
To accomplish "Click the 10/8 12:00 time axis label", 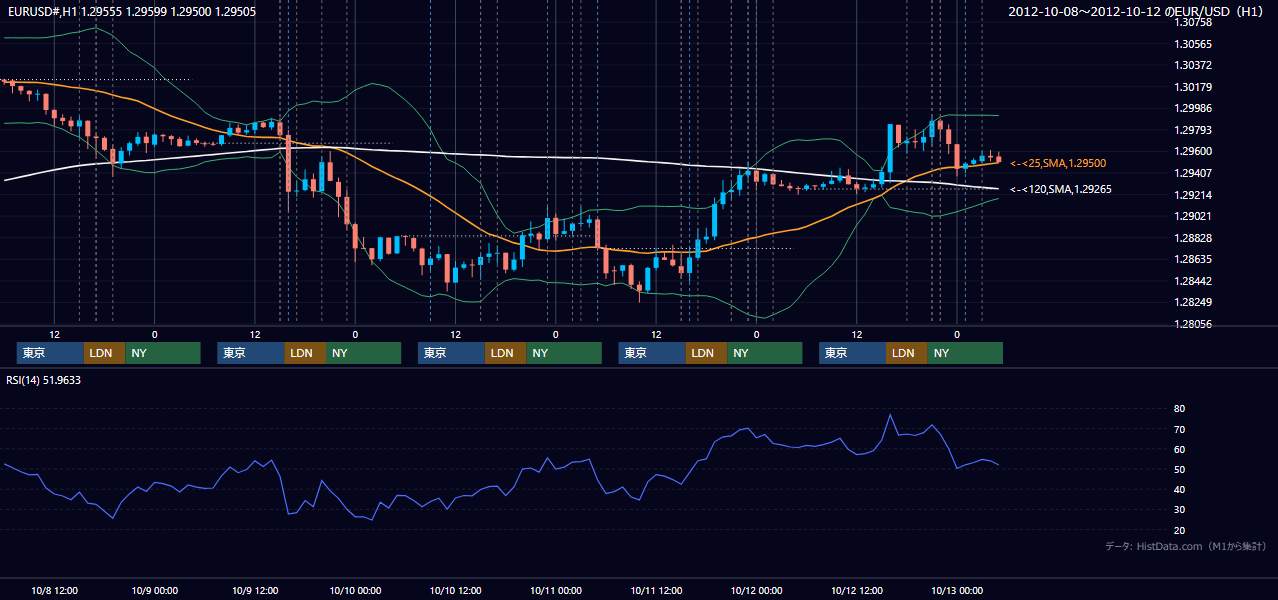I will pos(55,590).
